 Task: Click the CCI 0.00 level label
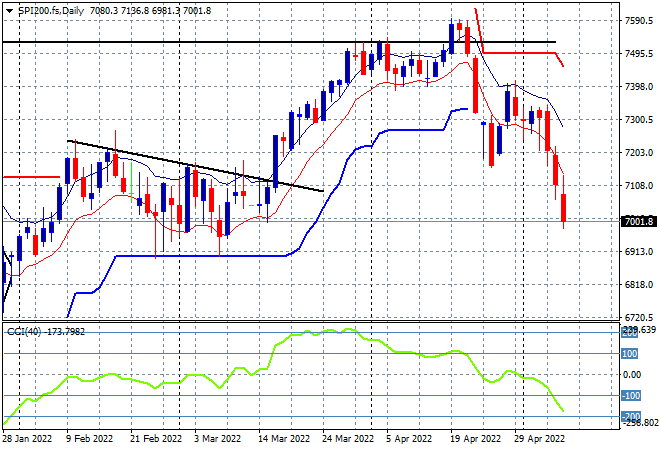[x=632, y=375]
